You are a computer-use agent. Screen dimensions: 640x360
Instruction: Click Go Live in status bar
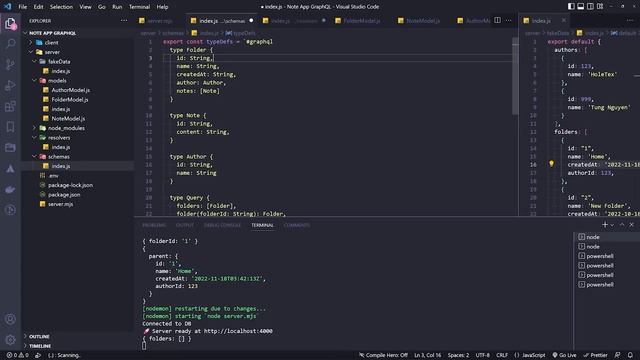[x=564, y=355]
